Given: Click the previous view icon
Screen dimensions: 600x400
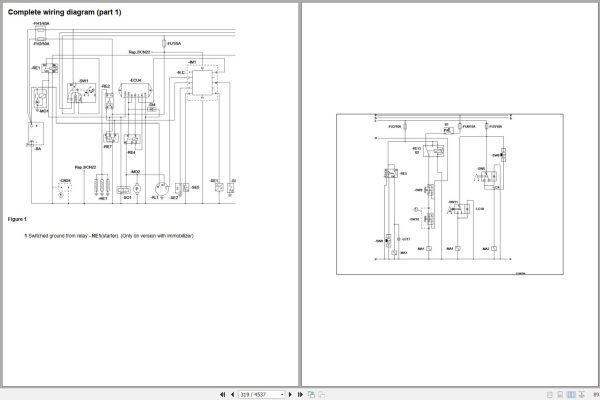Looking at the screenshot, I should 311,394.
